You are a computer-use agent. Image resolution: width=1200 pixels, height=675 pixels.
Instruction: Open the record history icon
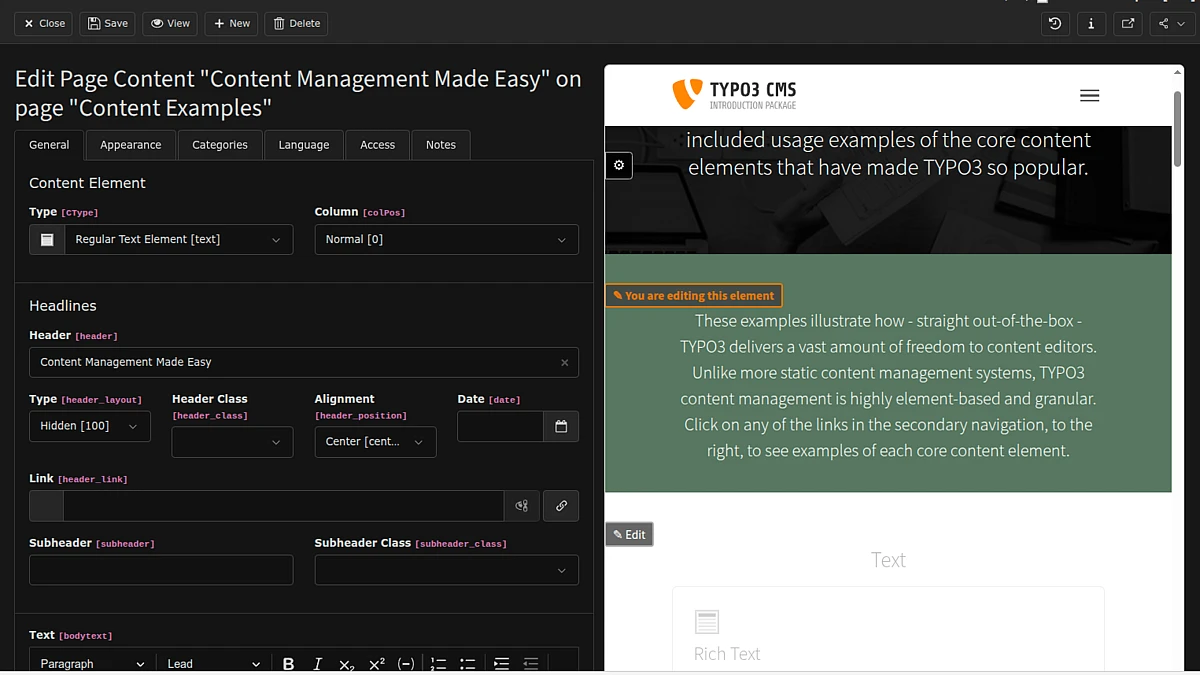tap(1055, 23)
